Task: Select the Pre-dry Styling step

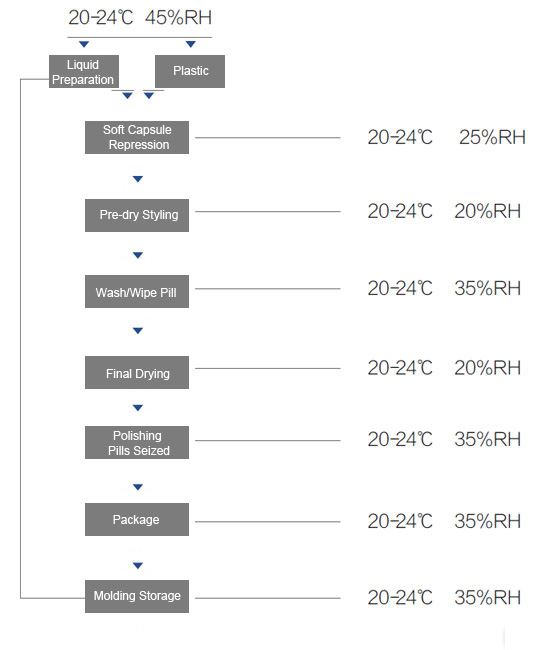Action: pyautogui.click(x=137, y=215)
